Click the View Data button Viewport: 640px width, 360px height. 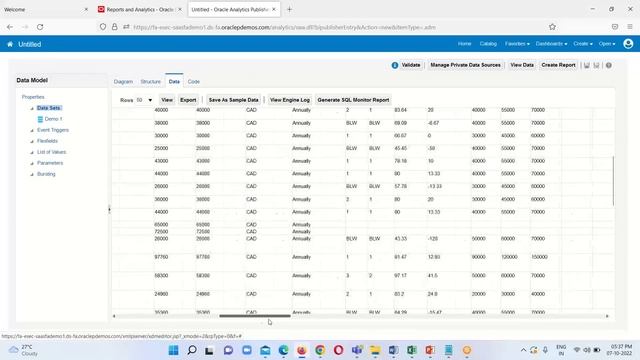point(522,65)
